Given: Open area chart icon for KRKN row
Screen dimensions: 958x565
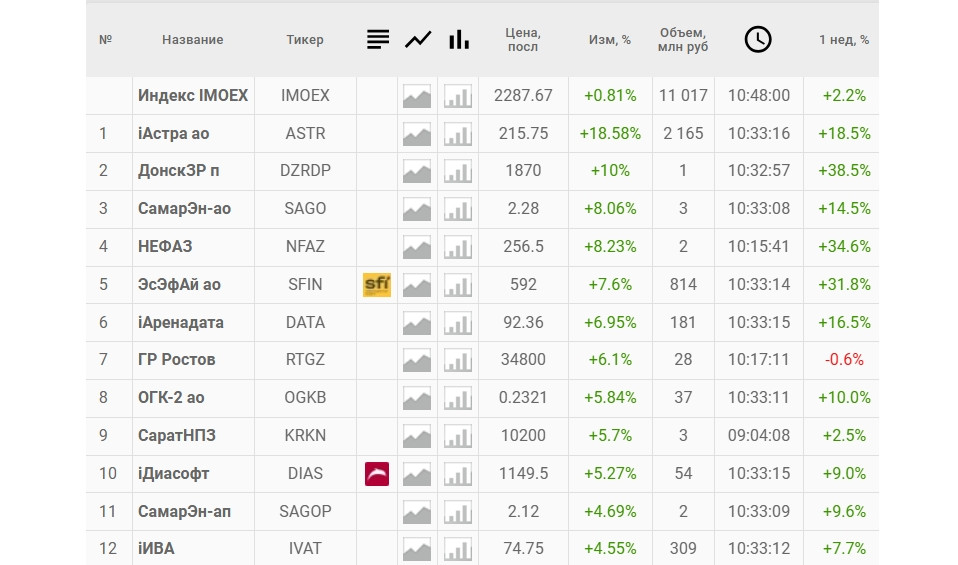Looking at the screenshot, I should [417, 436].
